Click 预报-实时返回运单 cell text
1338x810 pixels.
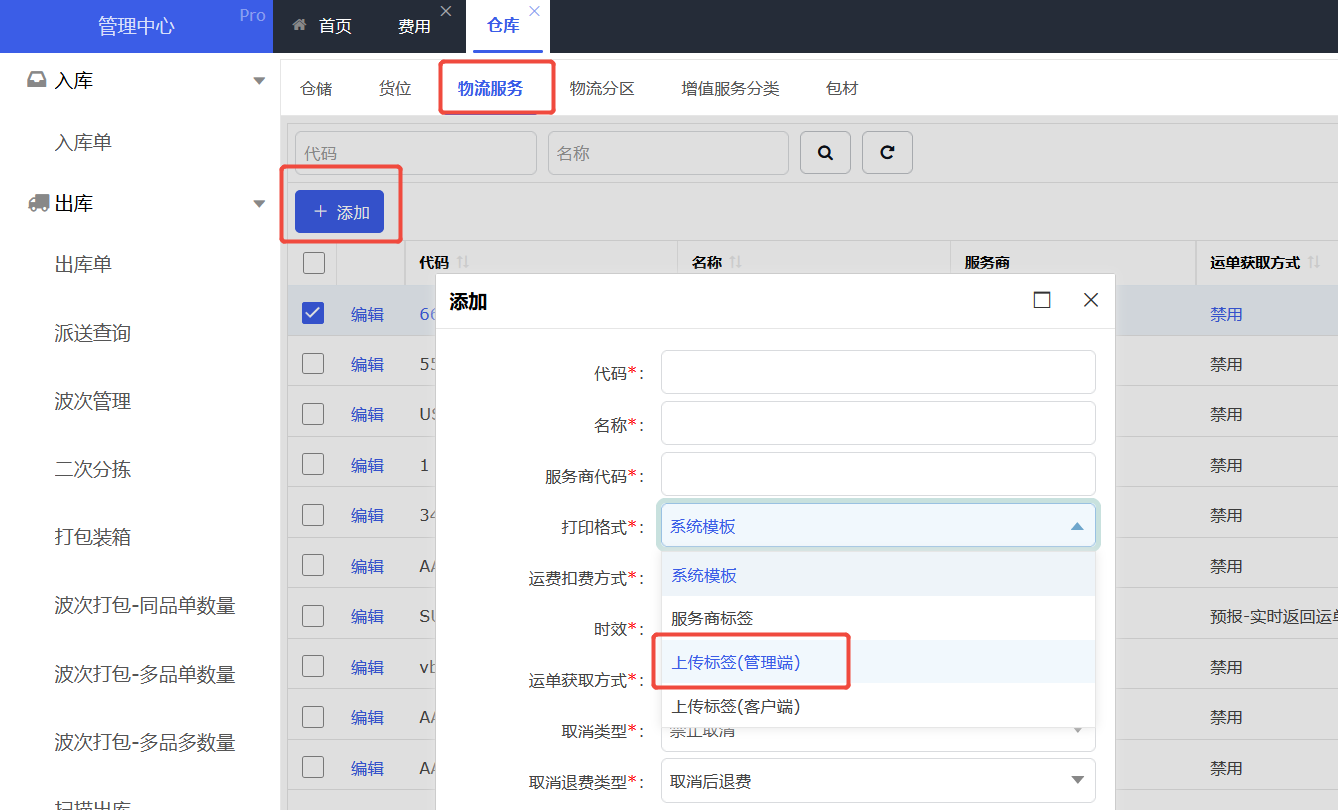click(x=1273, y=616)
